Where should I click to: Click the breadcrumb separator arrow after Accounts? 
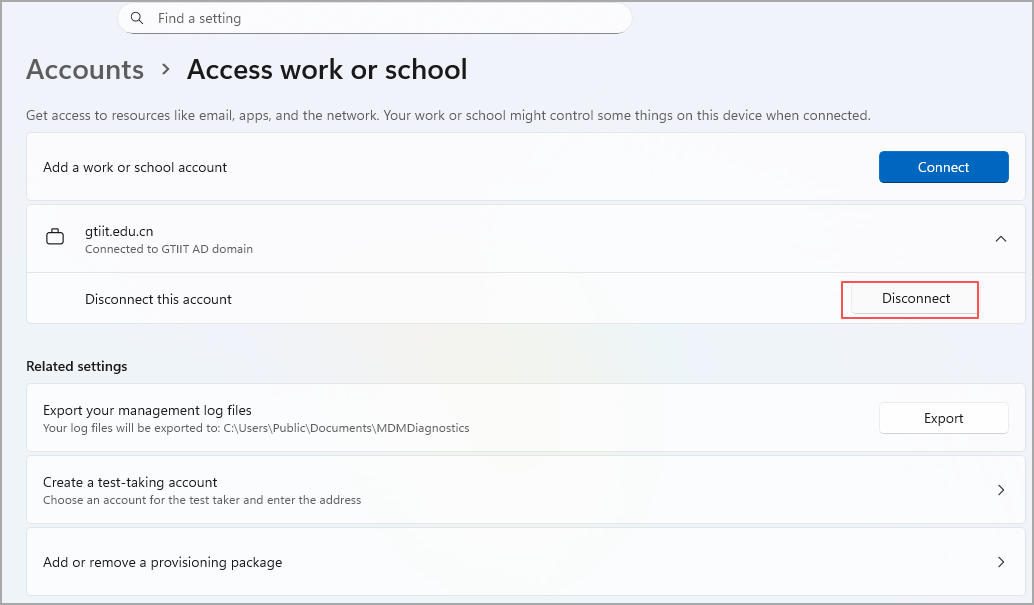165,71
